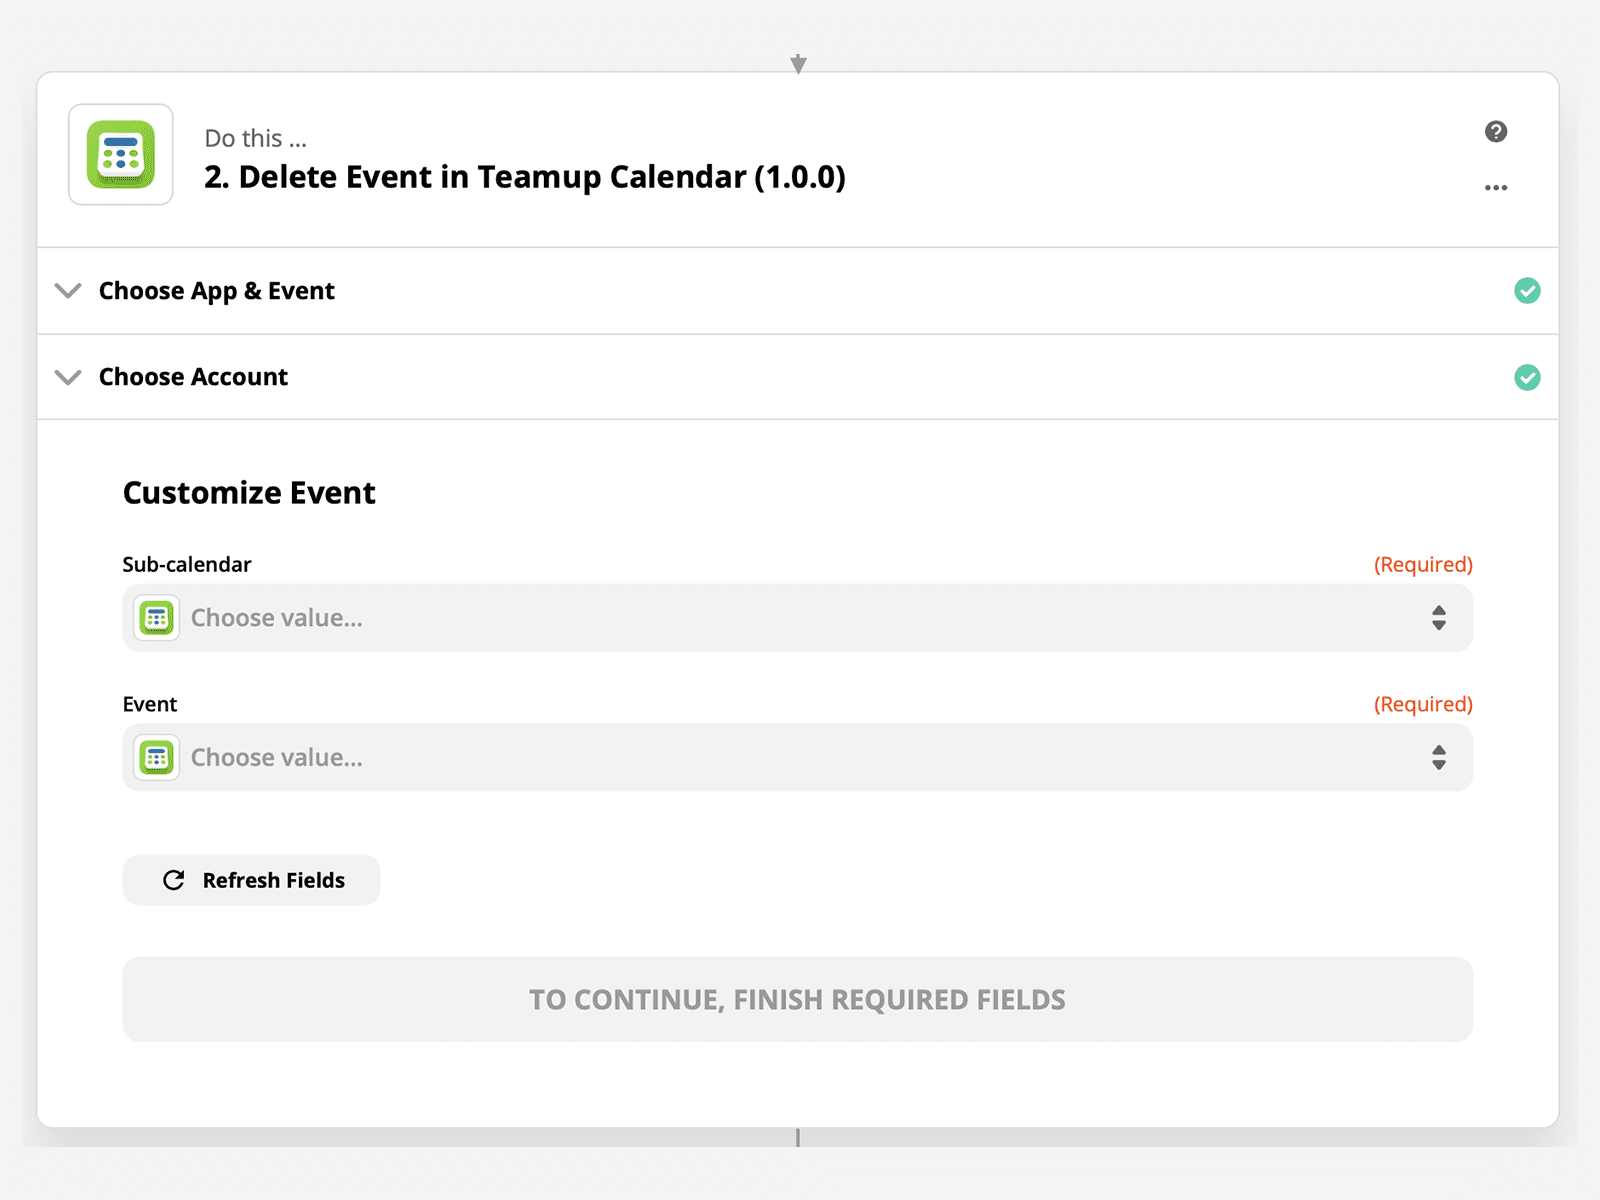Expand the Choose Account chevron

coord(68,377)
